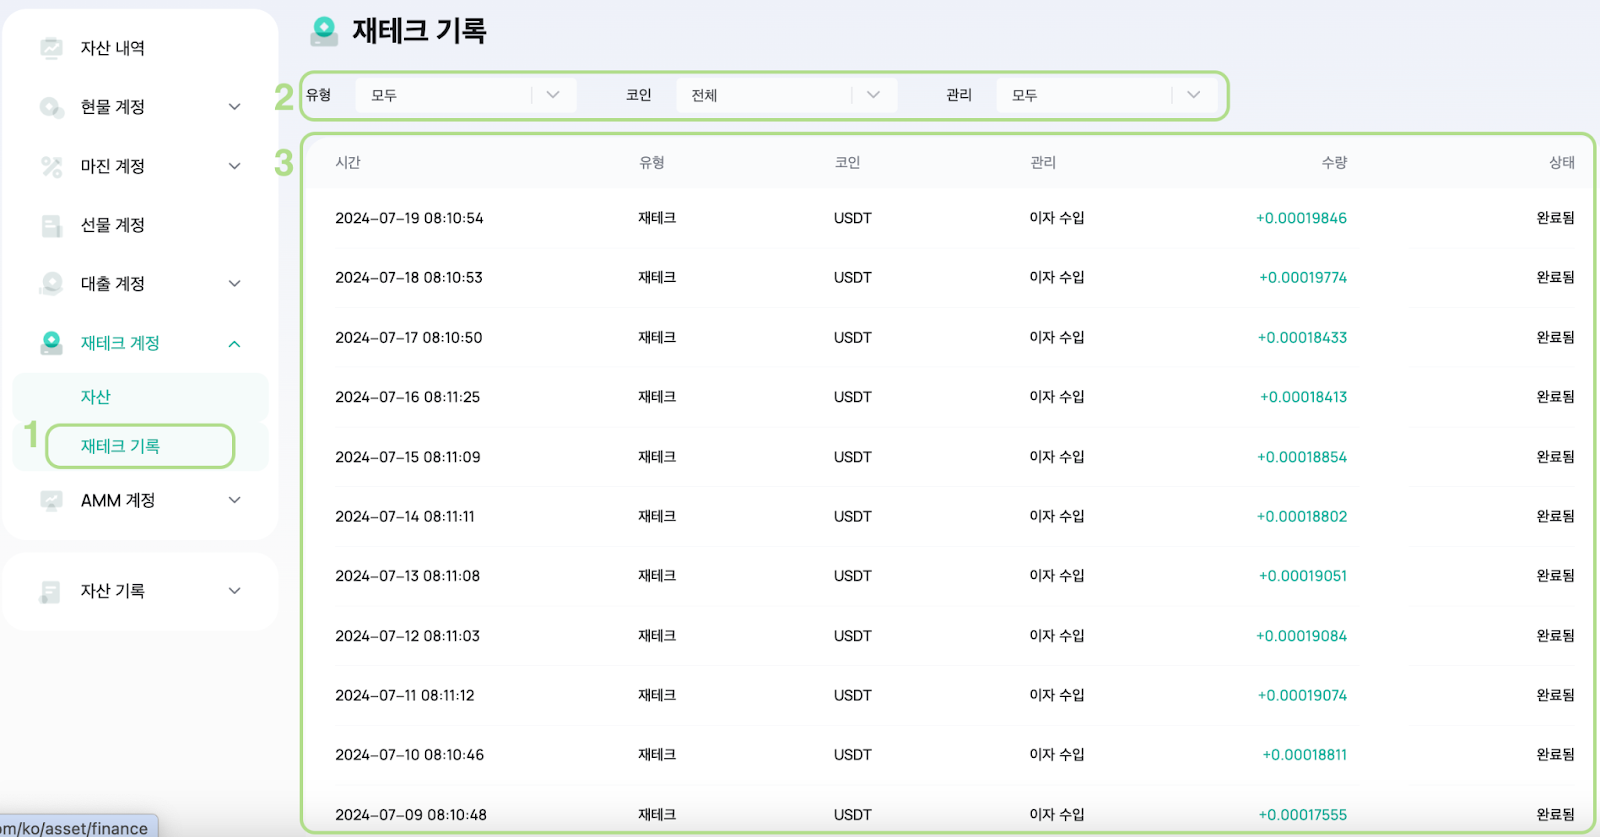Expand the 현물 계정 menu chevron
This screenshot has width=1600, height=837.
pos(235,107)
